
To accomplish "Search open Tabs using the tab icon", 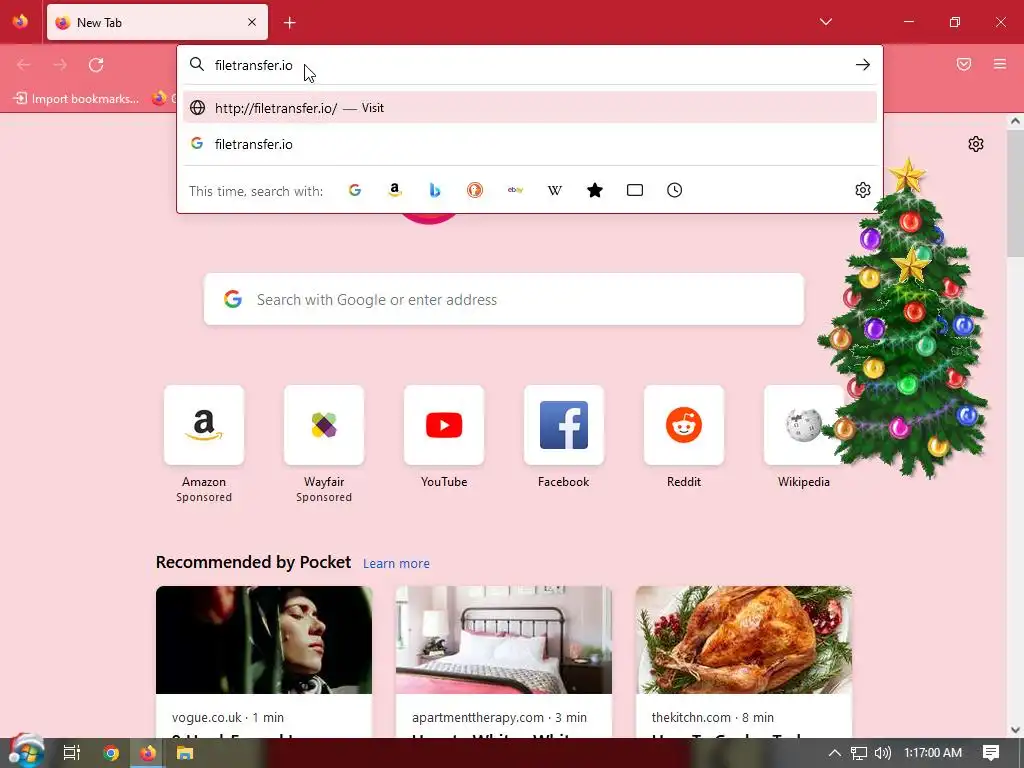I will pos(635,190).
